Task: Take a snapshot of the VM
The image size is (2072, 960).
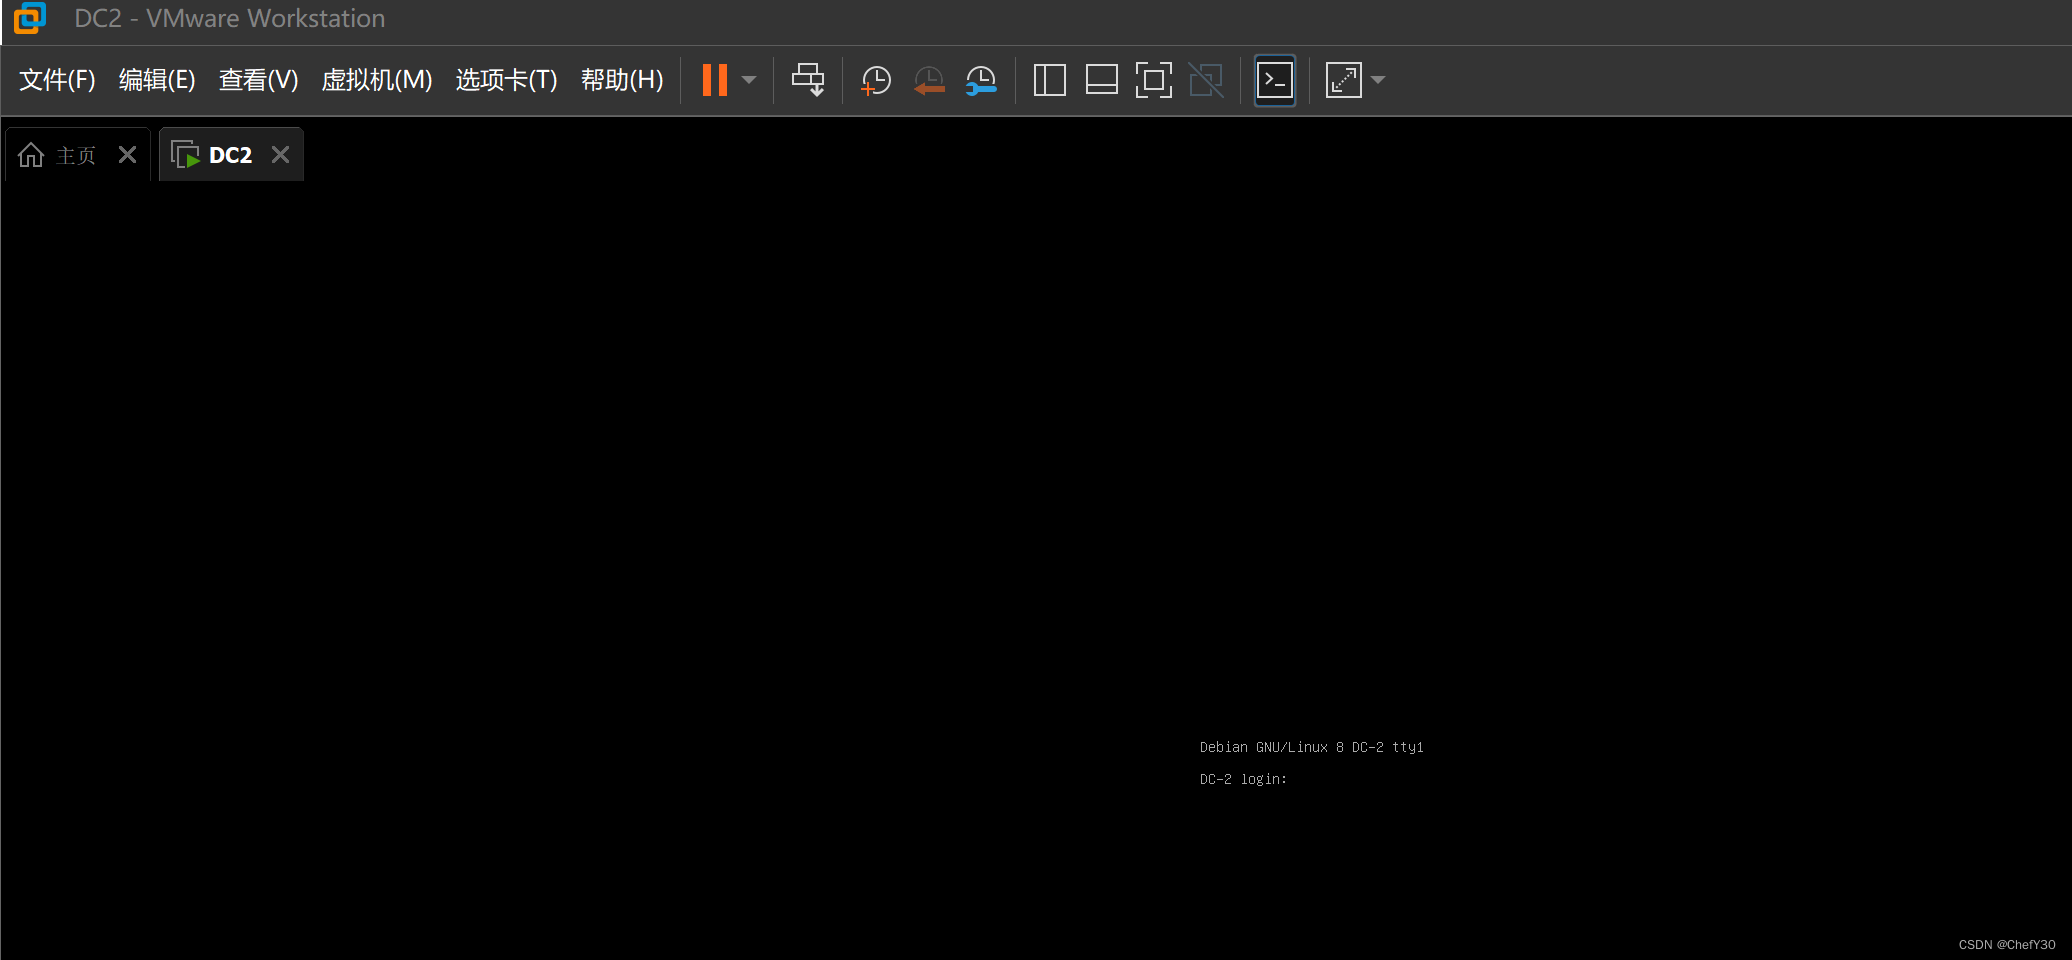Action: pos(876,80)
